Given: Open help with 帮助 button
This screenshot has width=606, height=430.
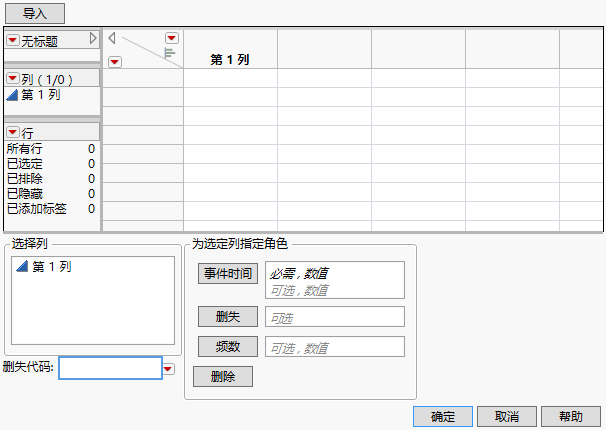Looking at the screenshot, I should click(x=571, y=416).
